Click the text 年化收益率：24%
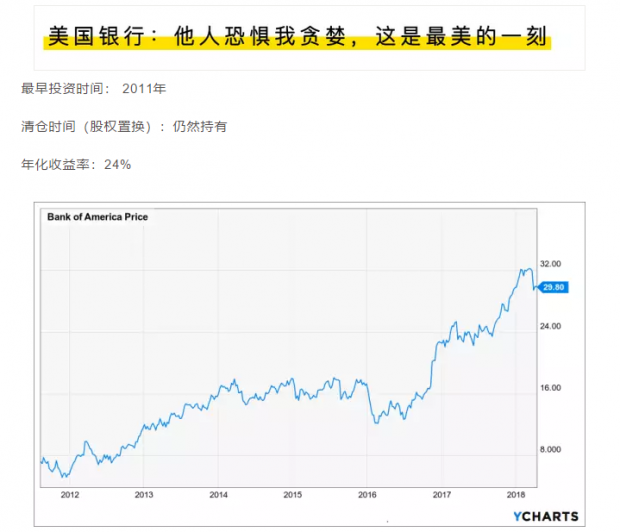 point(76,165)
